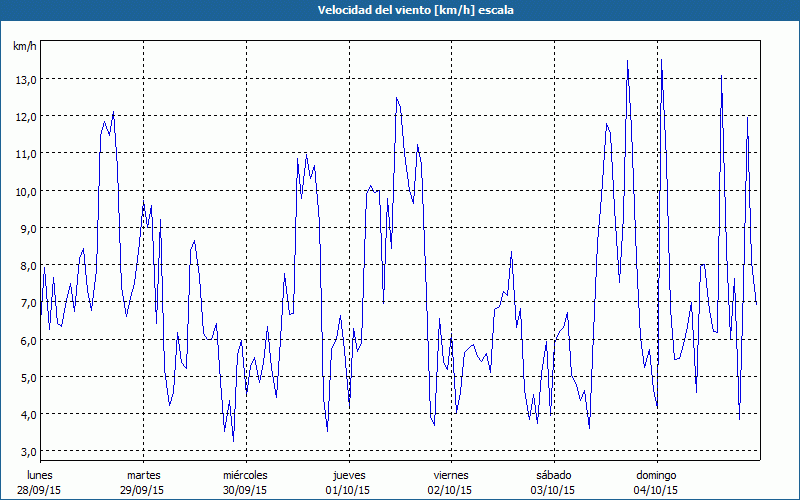Click the 28/09/15 date label
The image size is (800, 500).
40,490
